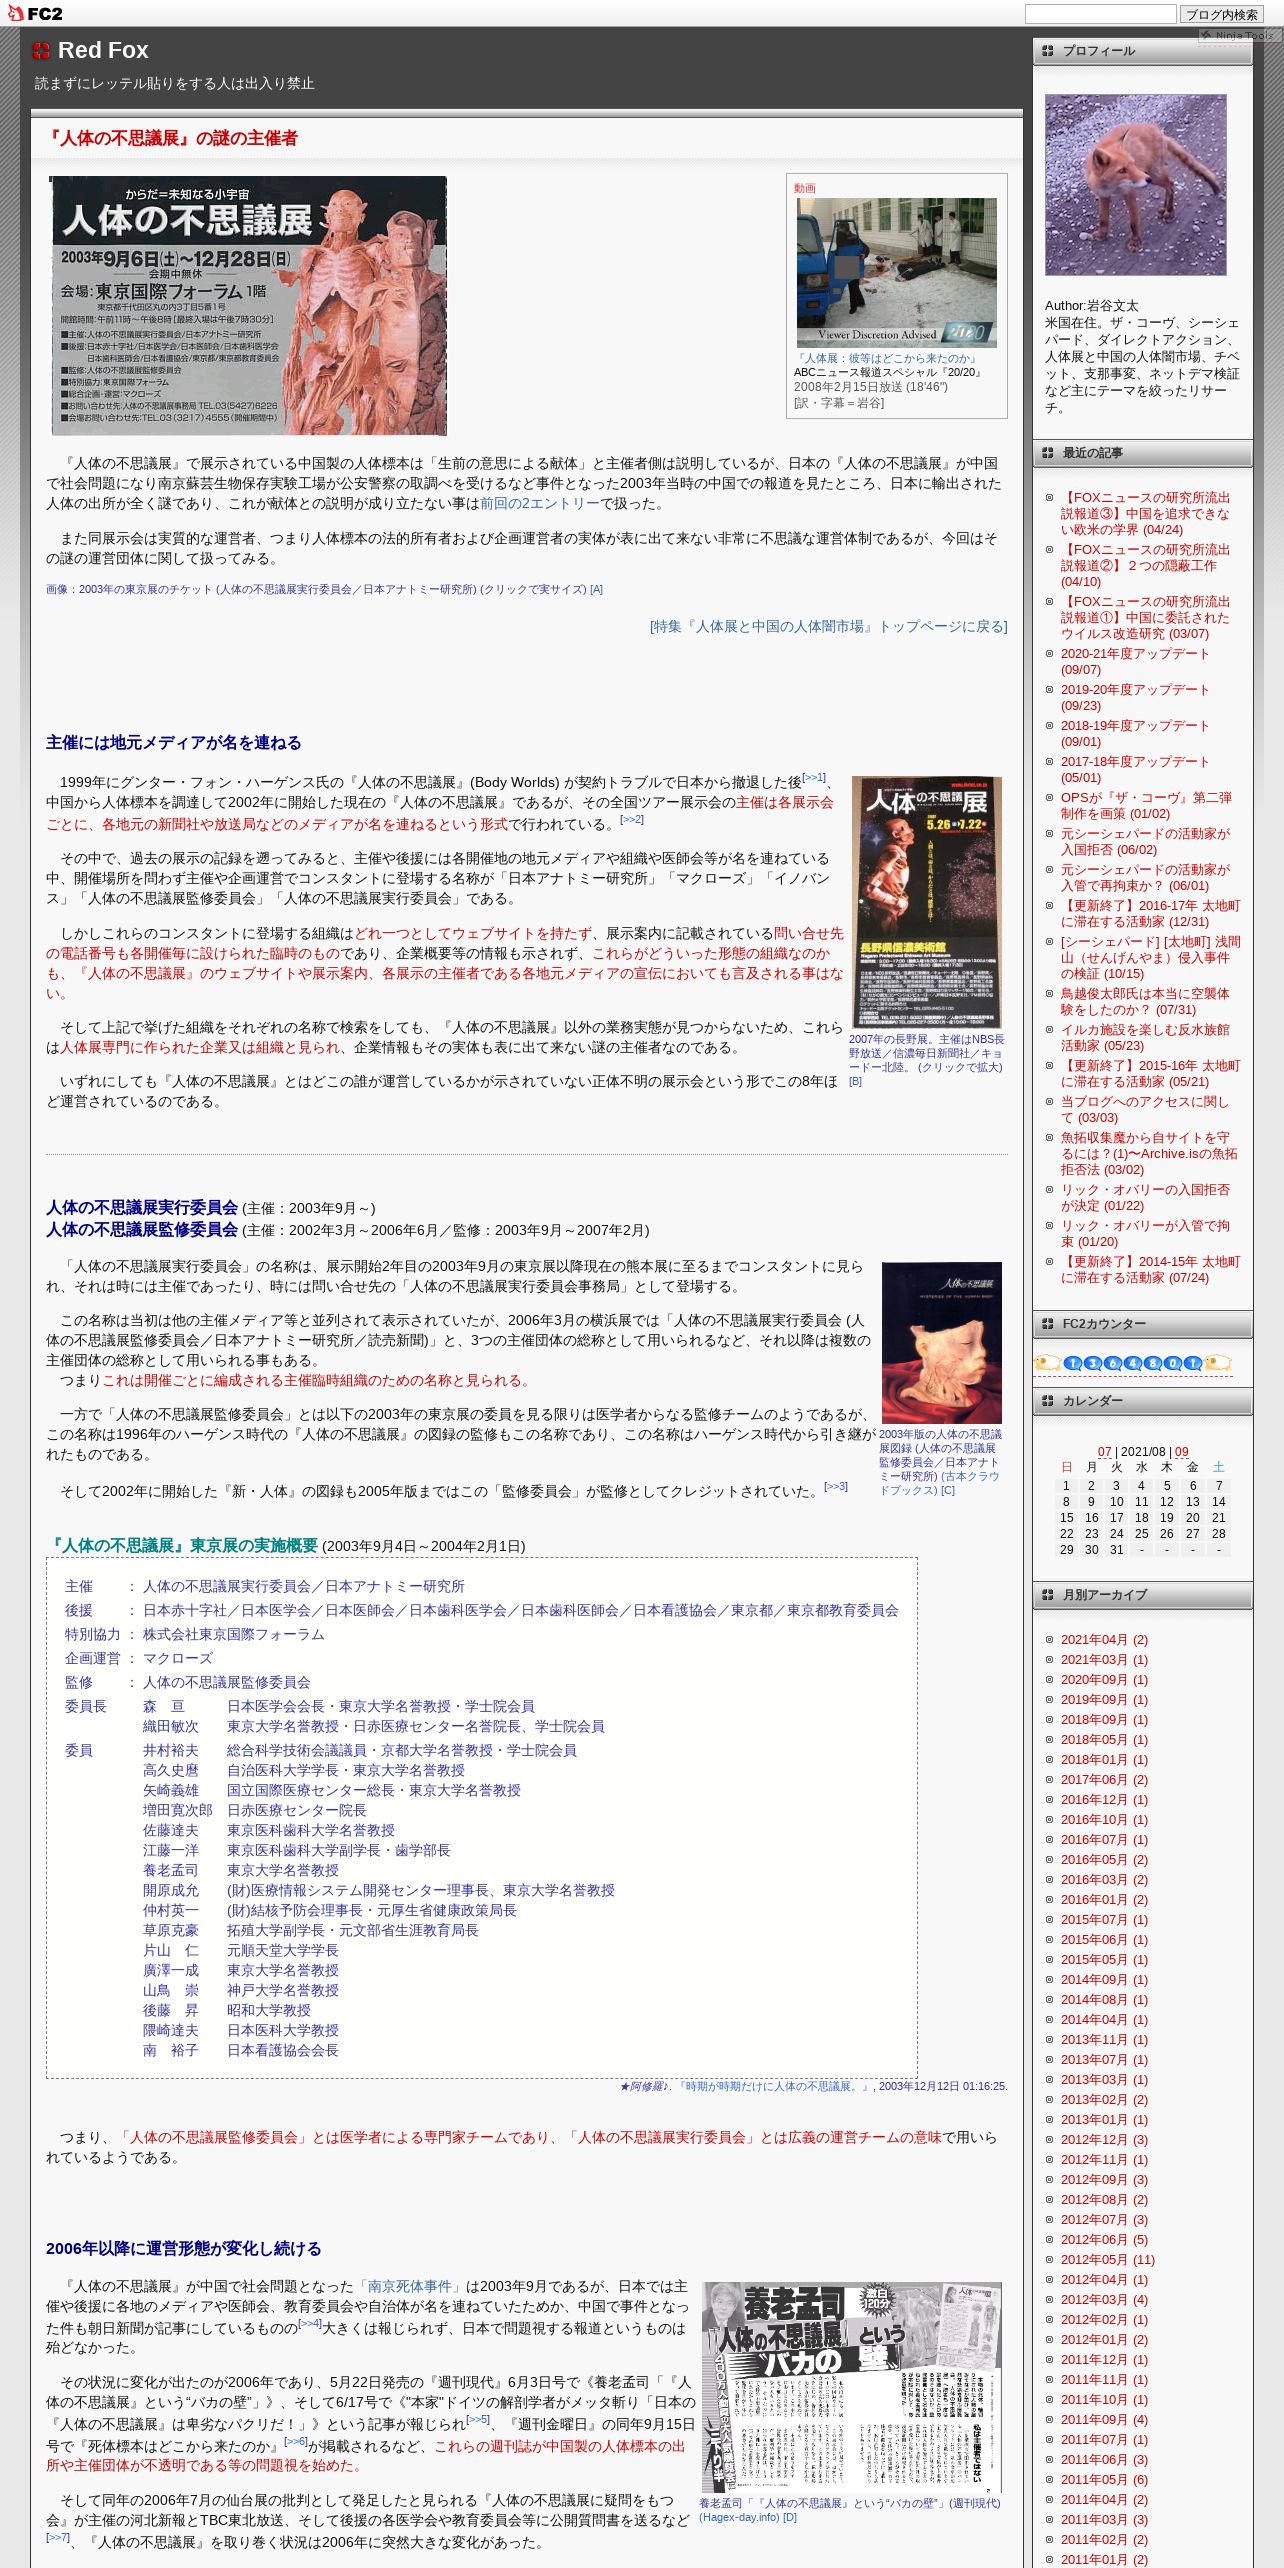Open 特集 トップページに戻る link
1284x2568 pixels.
(828, 626)
